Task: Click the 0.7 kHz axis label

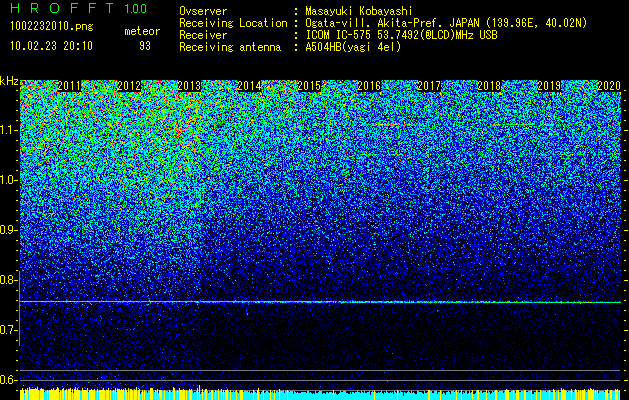Action: click(9, 330)
